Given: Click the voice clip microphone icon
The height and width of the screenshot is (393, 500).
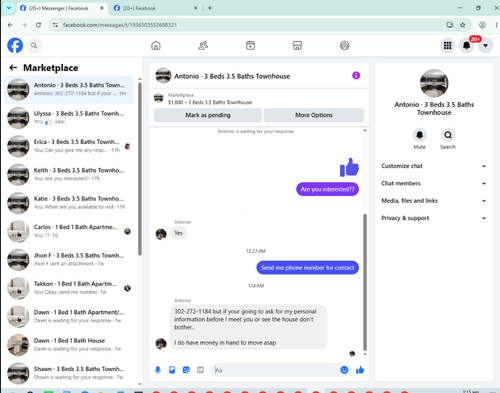Looking at the screenshot, I should [158, 370].
